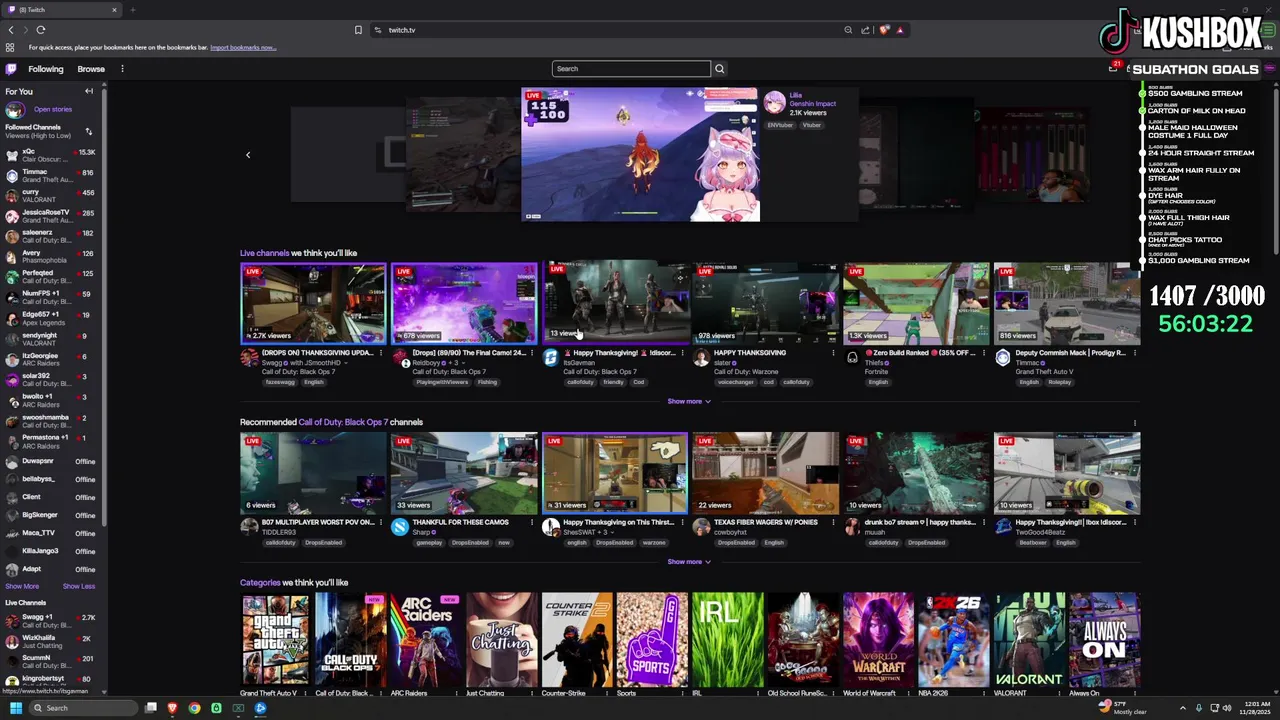Screen dimensions: 1280x720
Task: Click the zoom magnifier icon in address bar
Action: click(848, 30)
